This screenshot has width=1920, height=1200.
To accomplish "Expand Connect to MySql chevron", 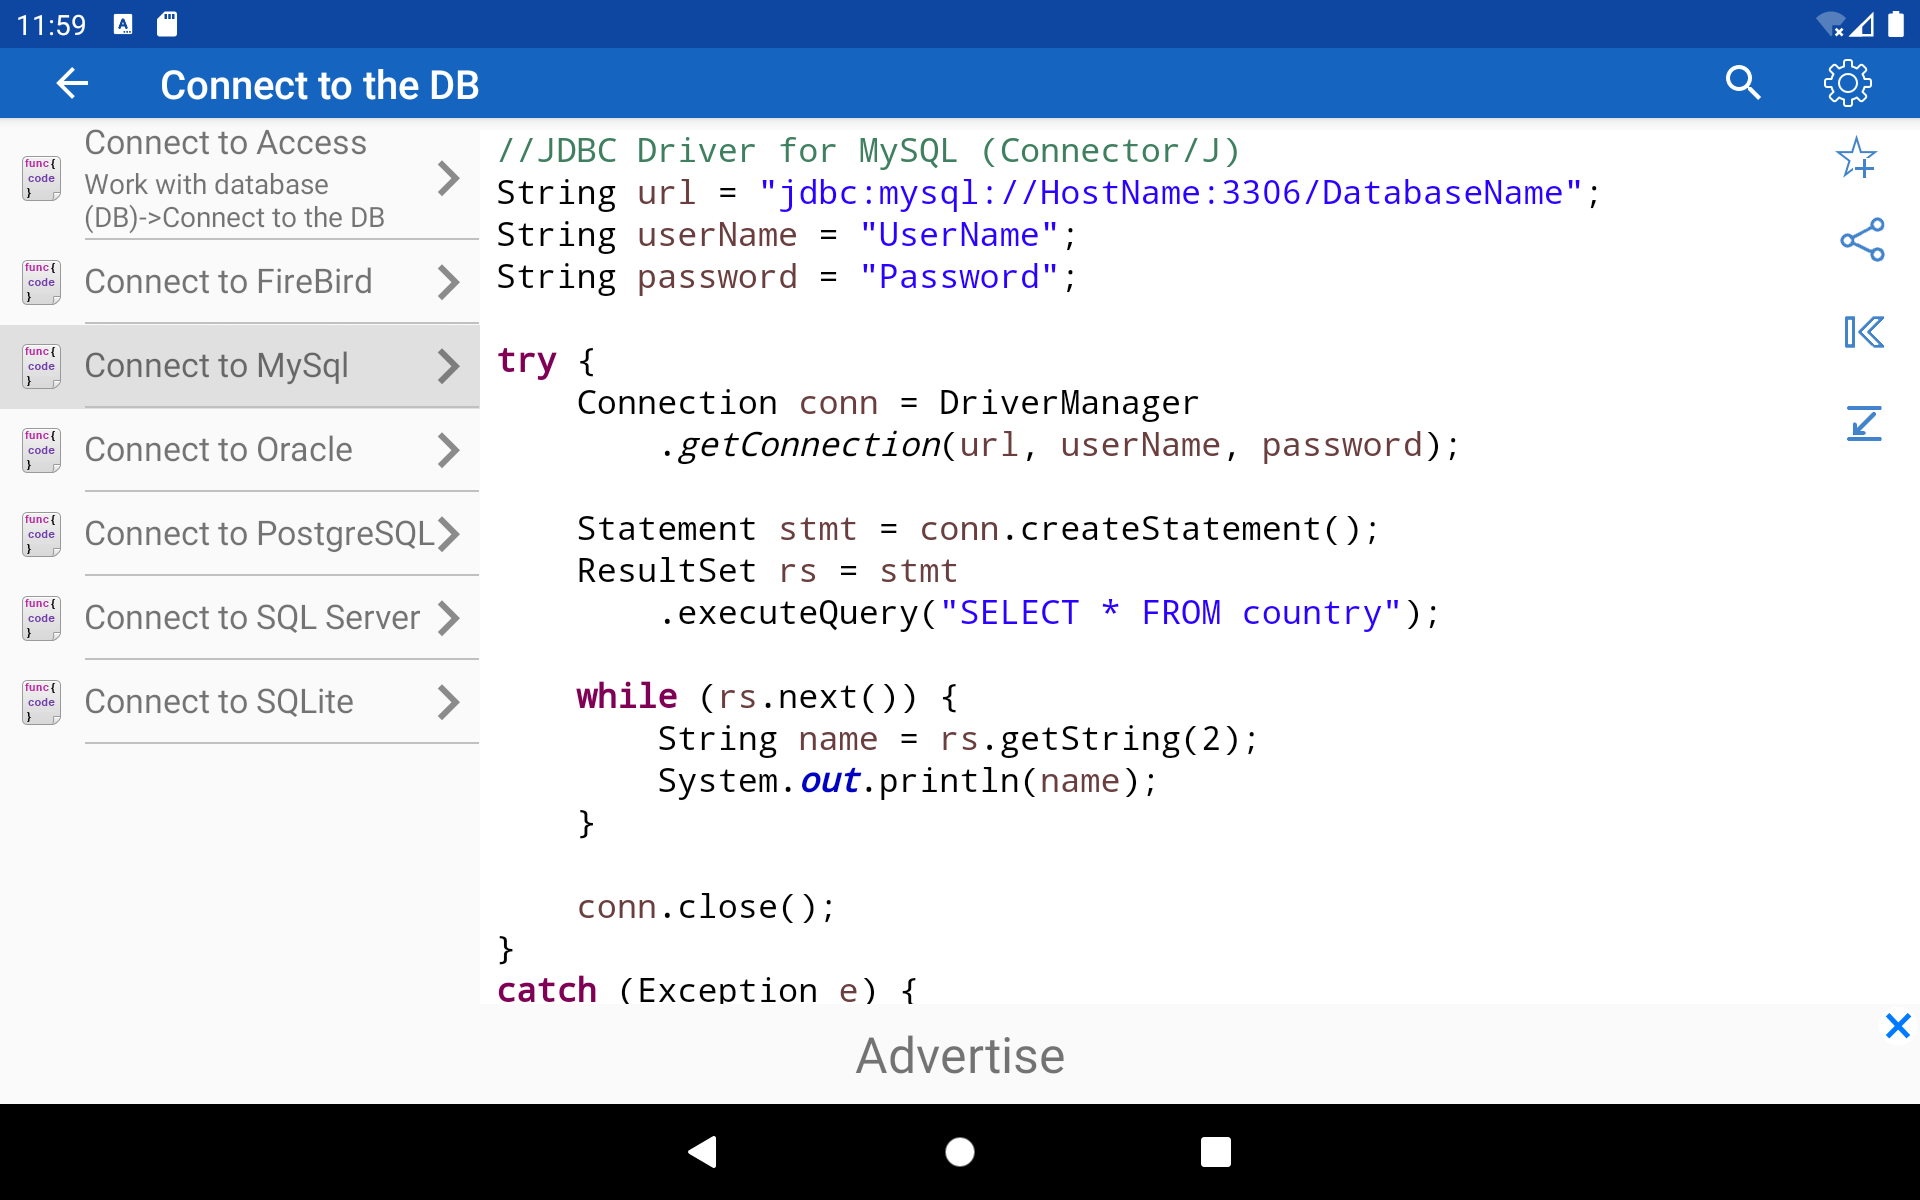I will 448,367.
